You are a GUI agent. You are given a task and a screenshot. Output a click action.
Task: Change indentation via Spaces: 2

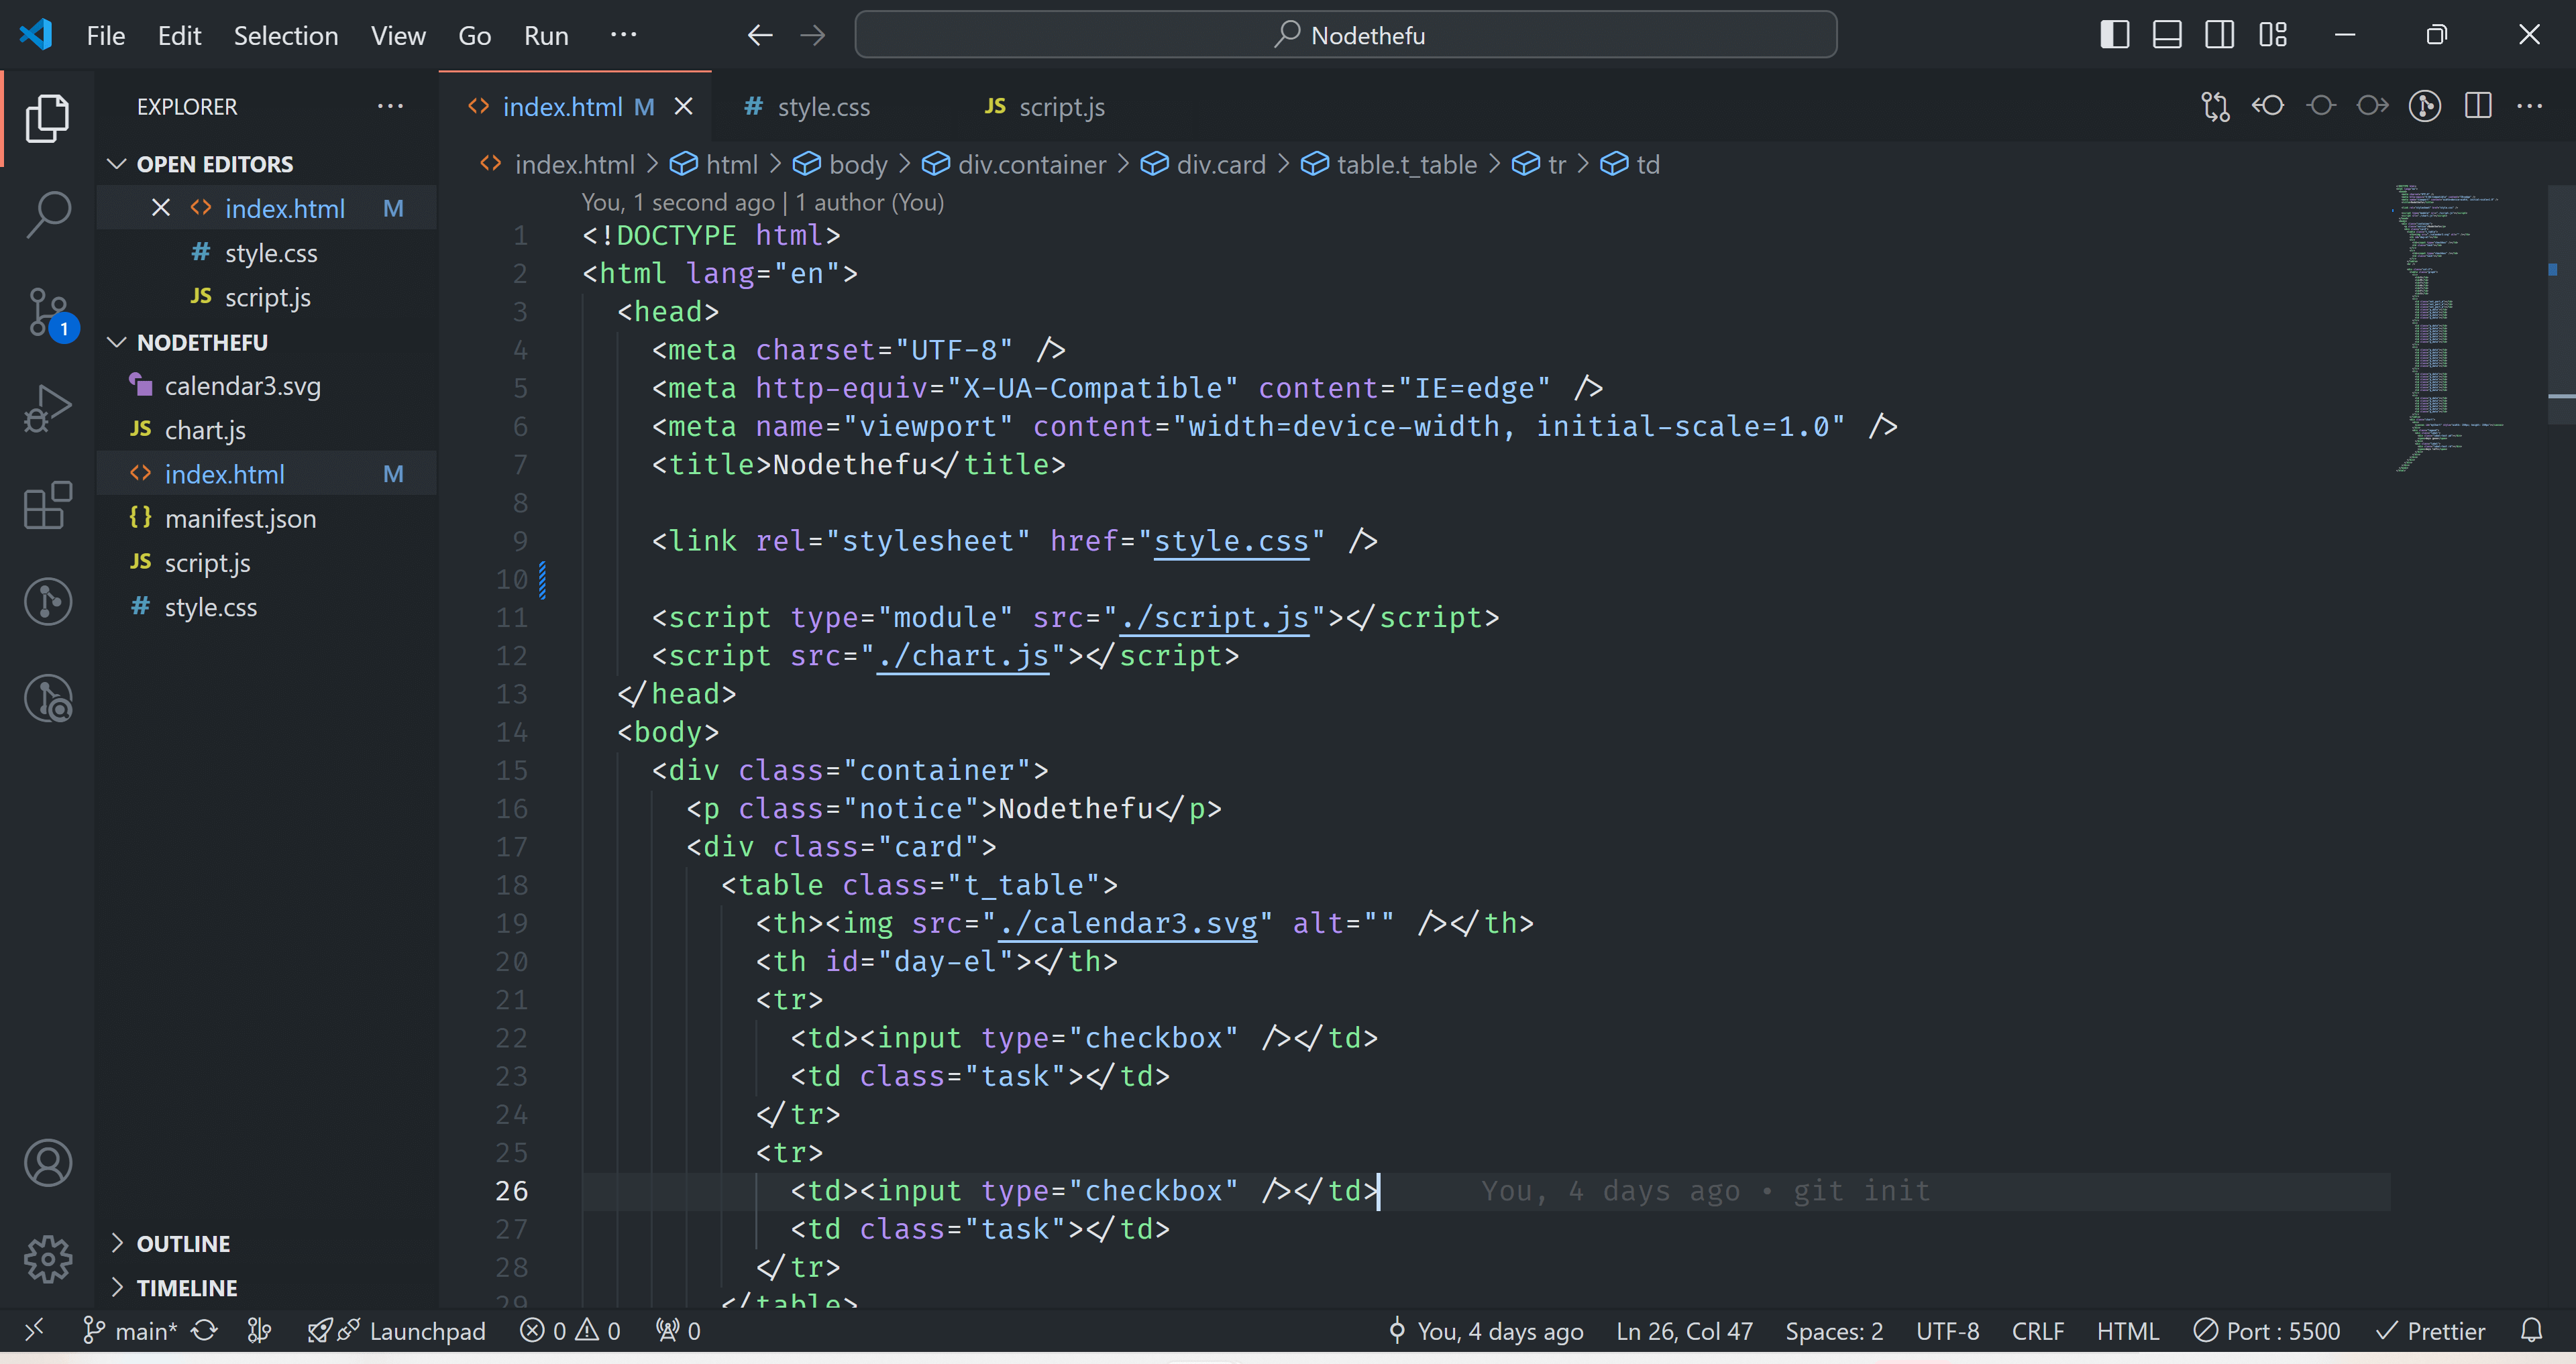coord(1834,1331)
